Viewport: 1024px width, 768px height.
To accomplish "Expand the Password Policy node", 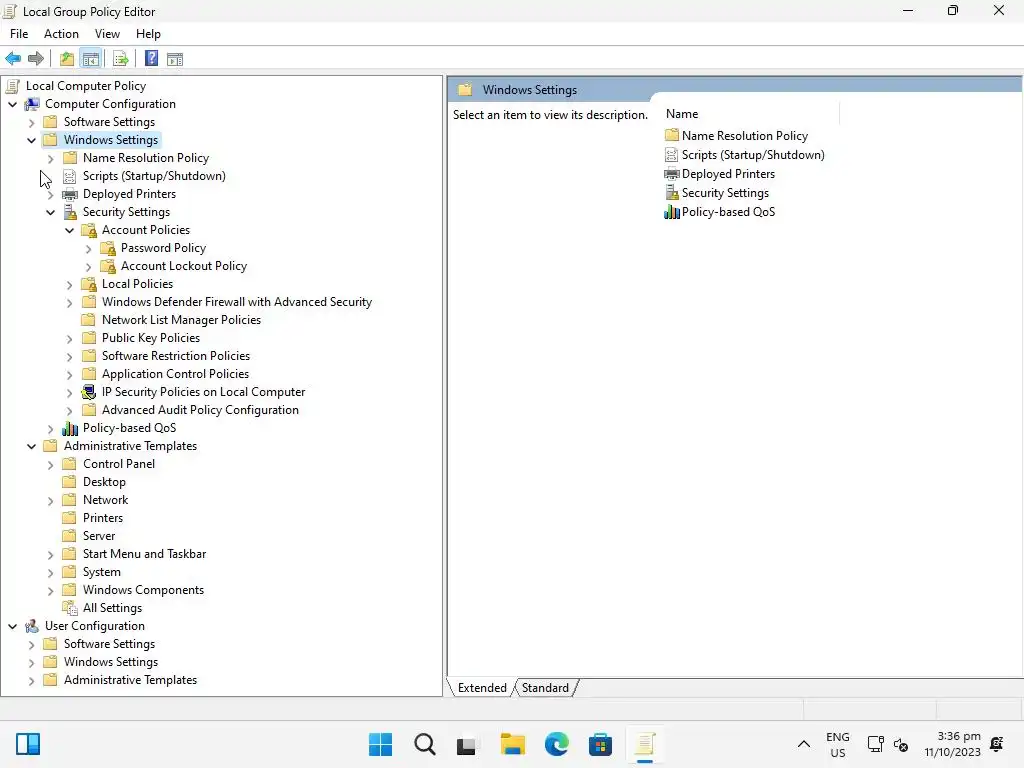I will 88,248.
